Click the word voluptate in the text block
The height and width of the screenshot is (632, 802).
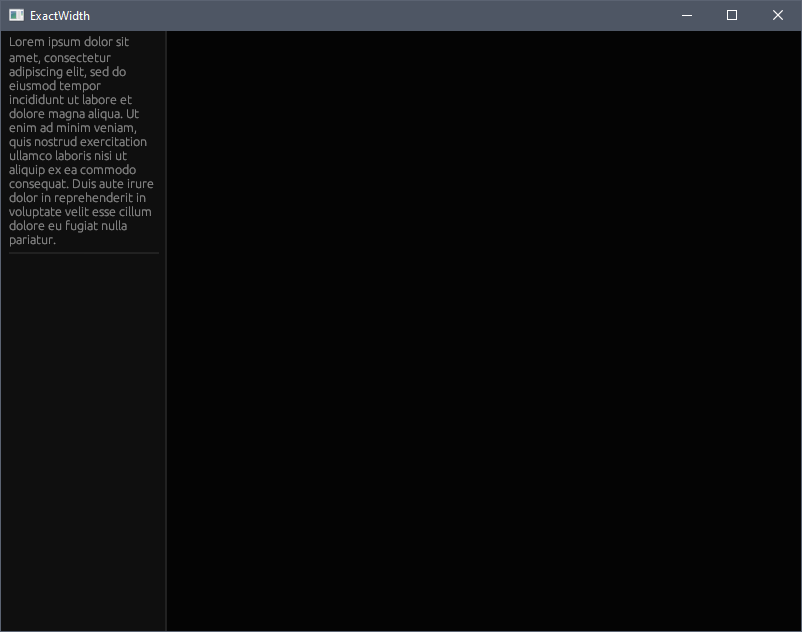34,211
